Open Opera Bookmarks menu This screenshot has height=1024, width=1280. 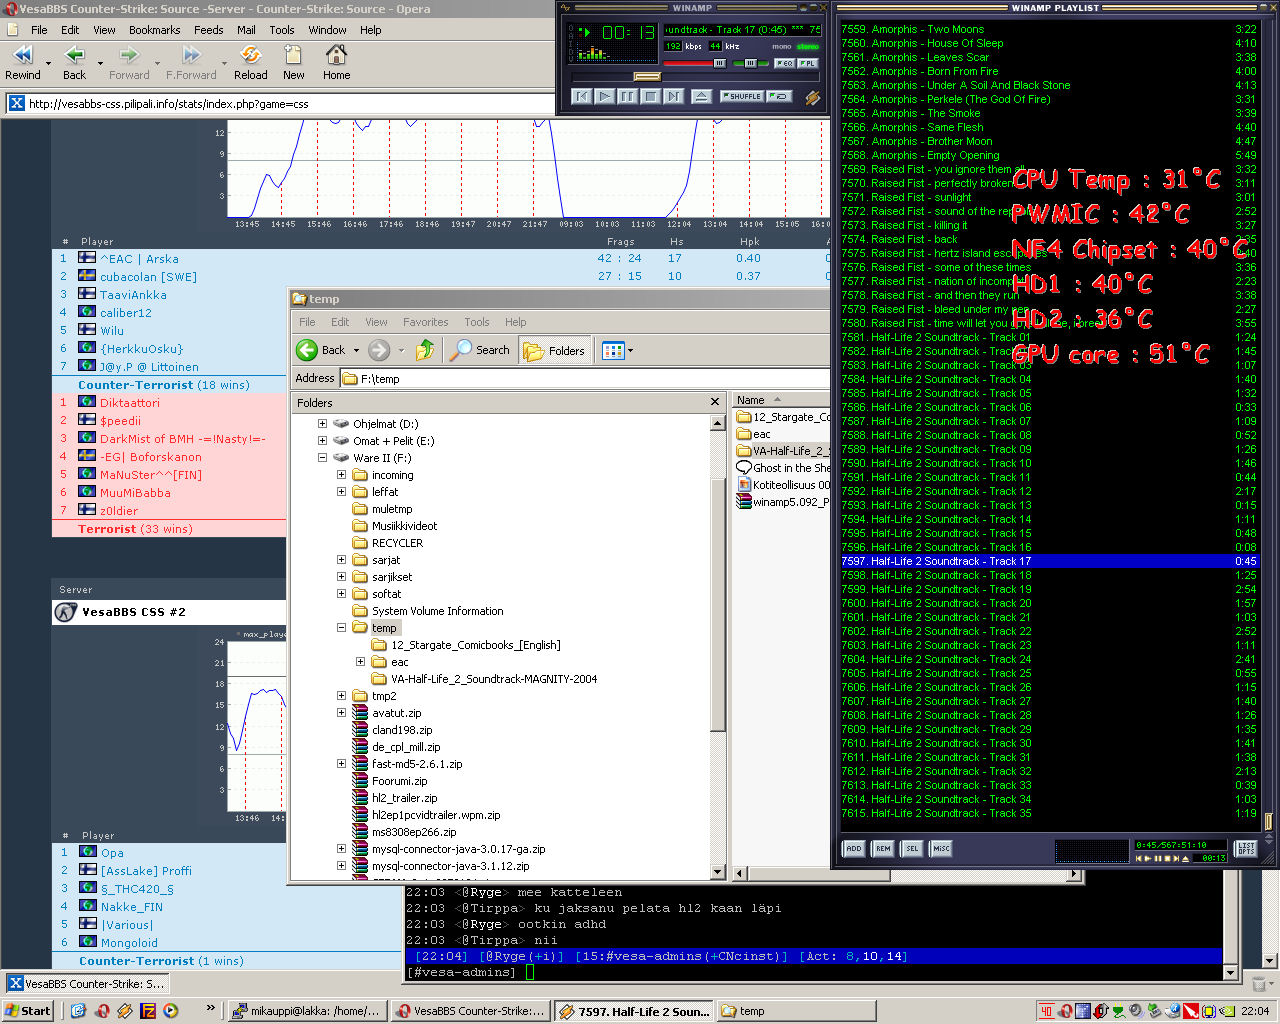click(154, 30)
